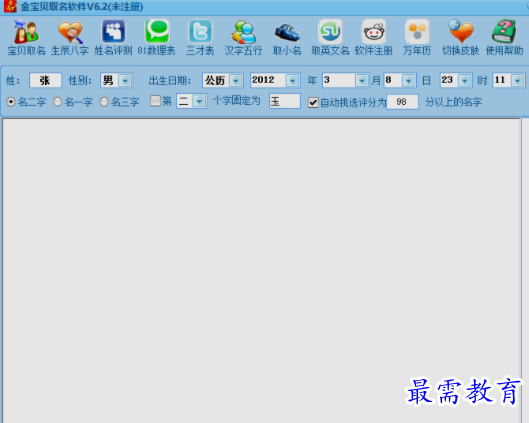This screenshot has height=423, width=529.
Task: Open the minute dropdown showing 11
Action: coord(517,81)
